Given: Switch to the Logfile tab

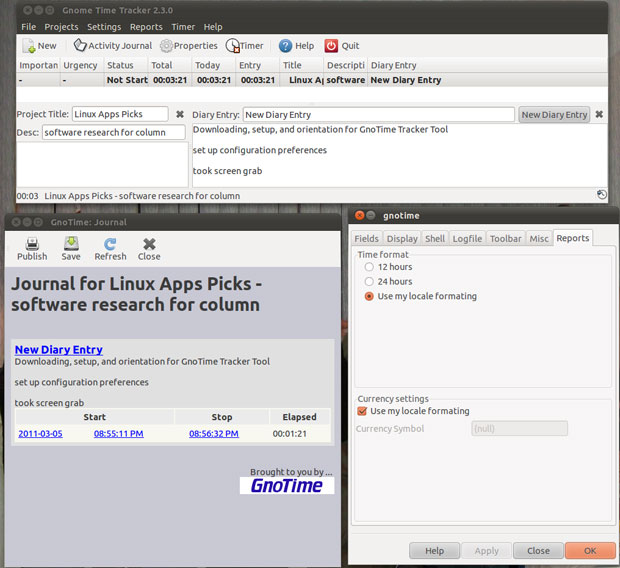Looking at the screenshot, I should (467, 239).
